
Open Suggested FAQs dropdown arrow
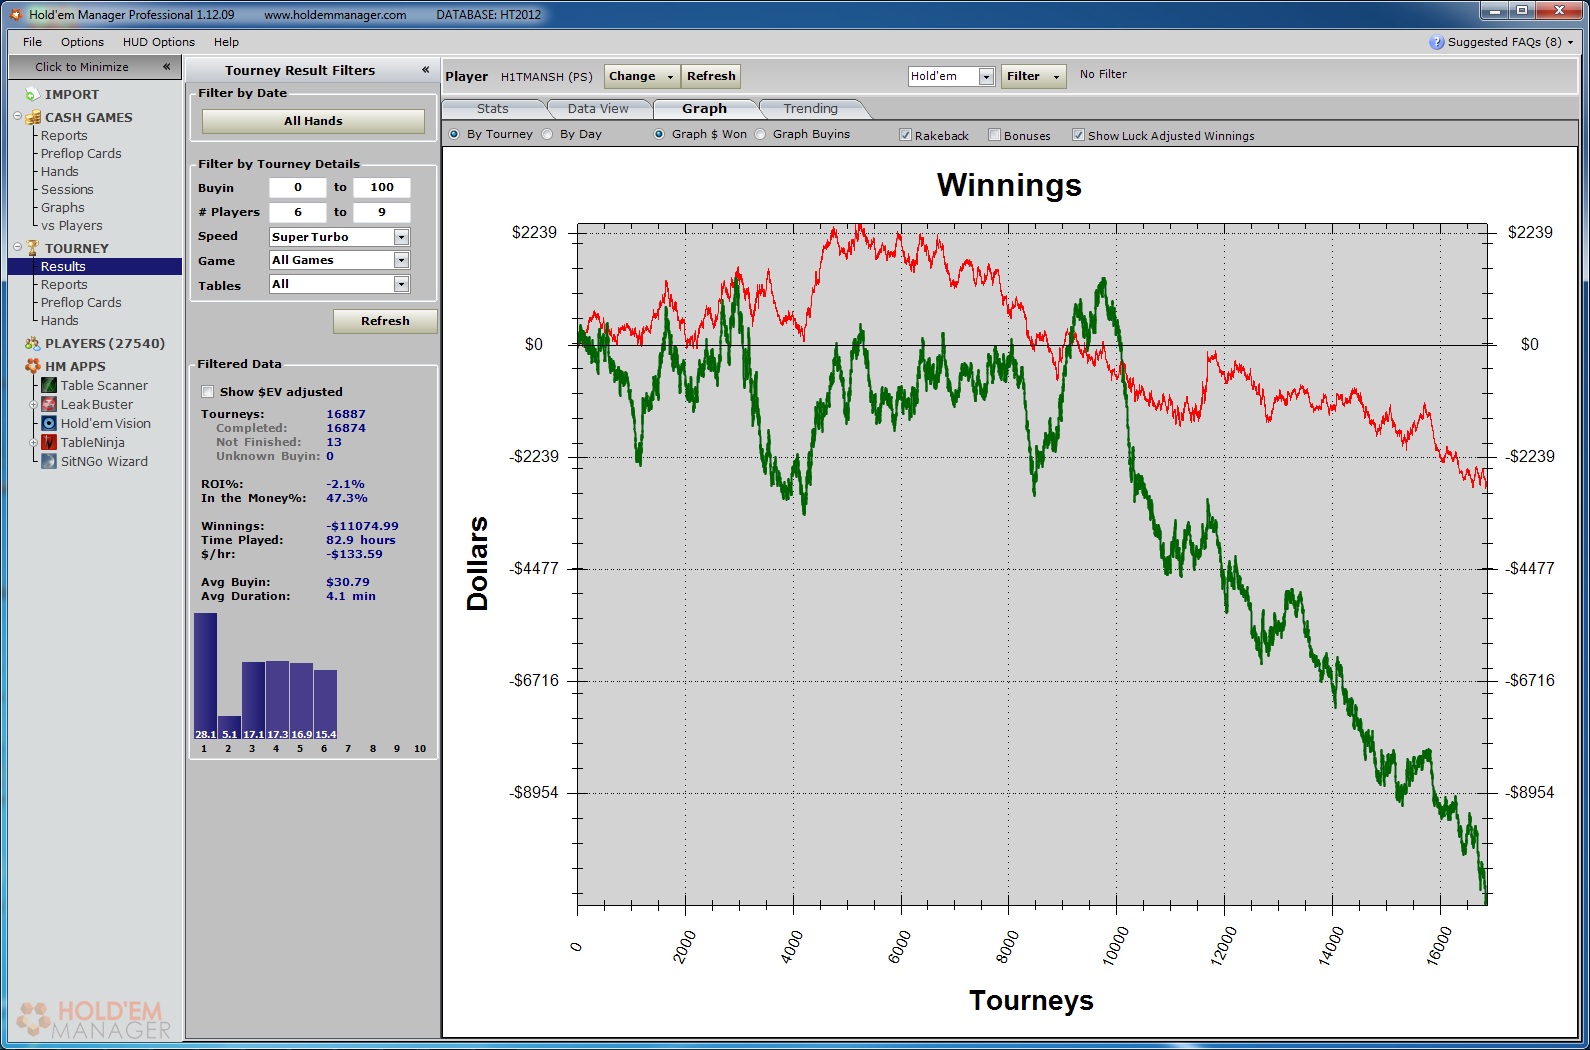pyautogui.click(x=1570, y=42)
